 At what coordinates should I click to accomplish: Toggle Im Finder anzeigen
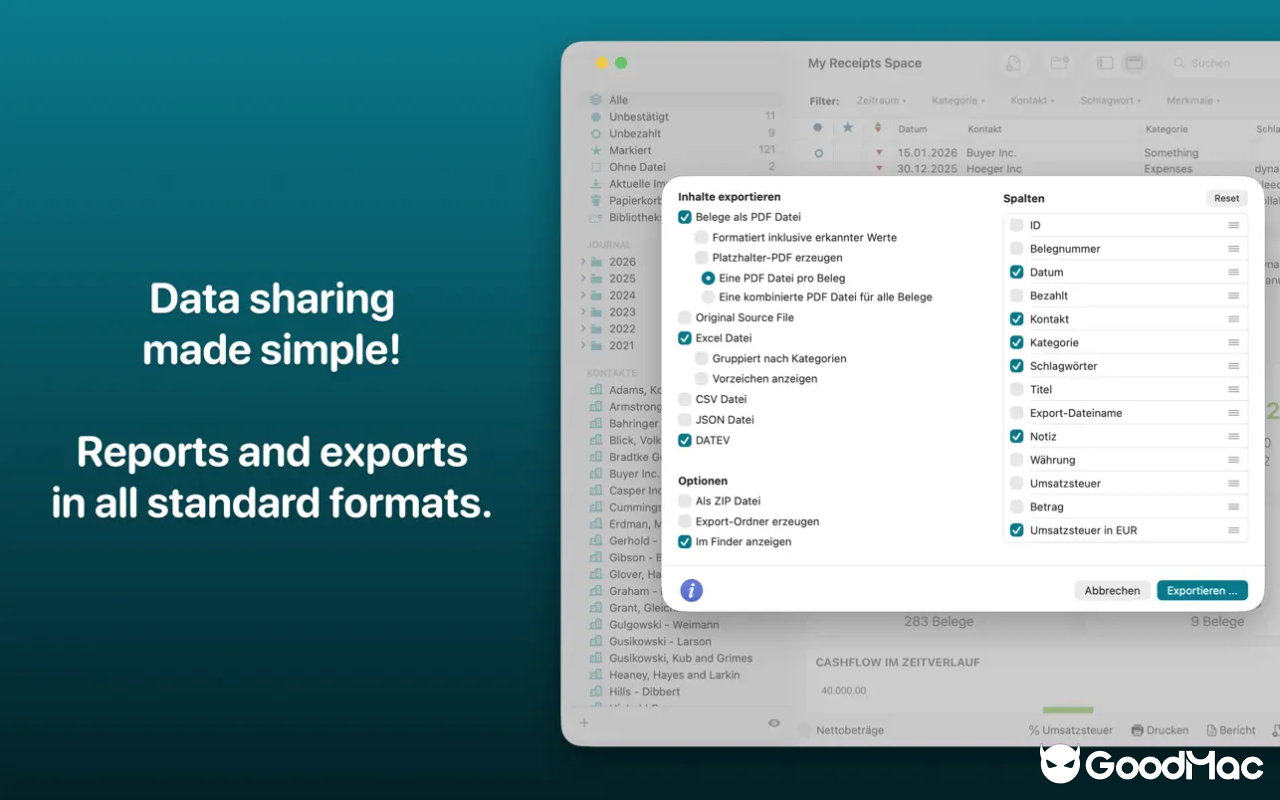click(x=685, y=542)
